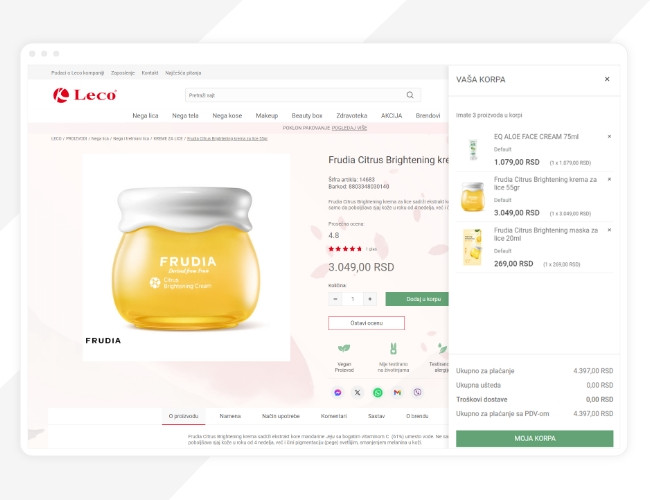Screen dimensions: 650x500
Task: Increase quantity with plus button
Action: (x=370, y=299)
